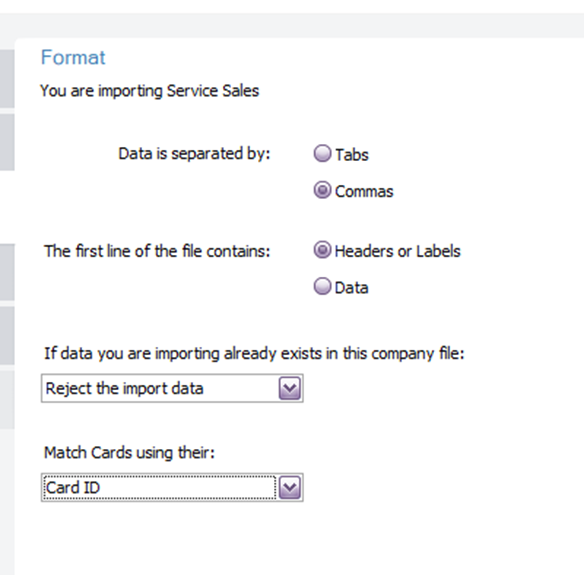The width and height of the screenshot is (584, 575).
Task: Click the first line of file contains label
Action: (157, 251)
